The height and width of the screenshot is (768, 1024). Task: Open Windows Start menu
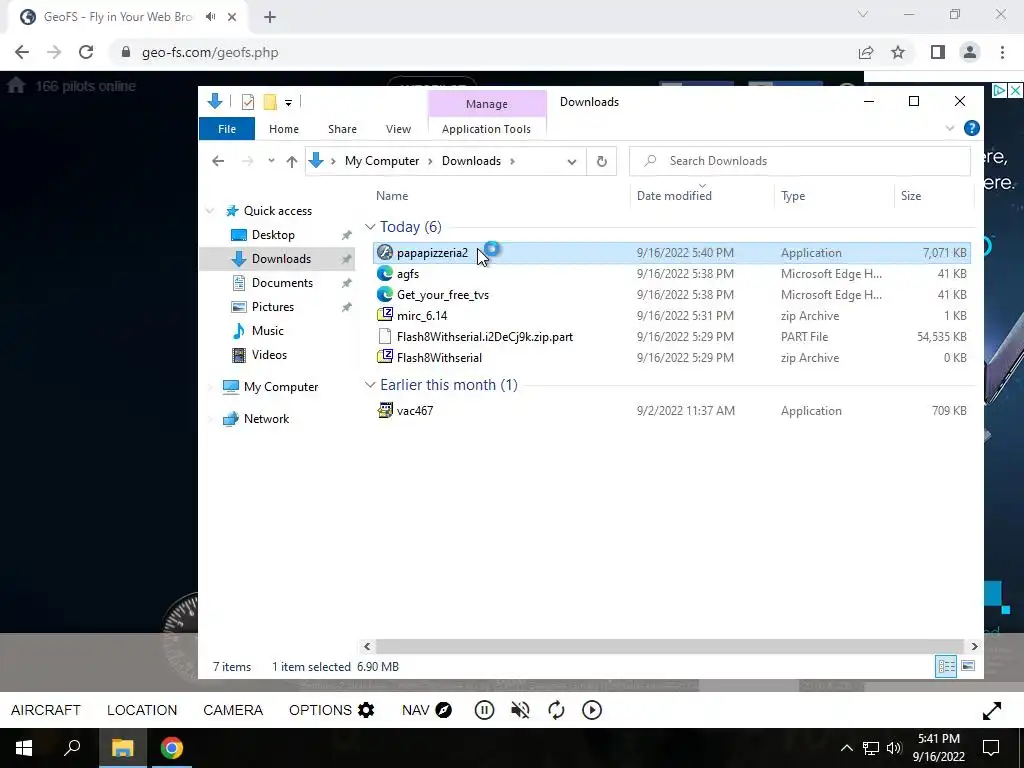point(24,748)
